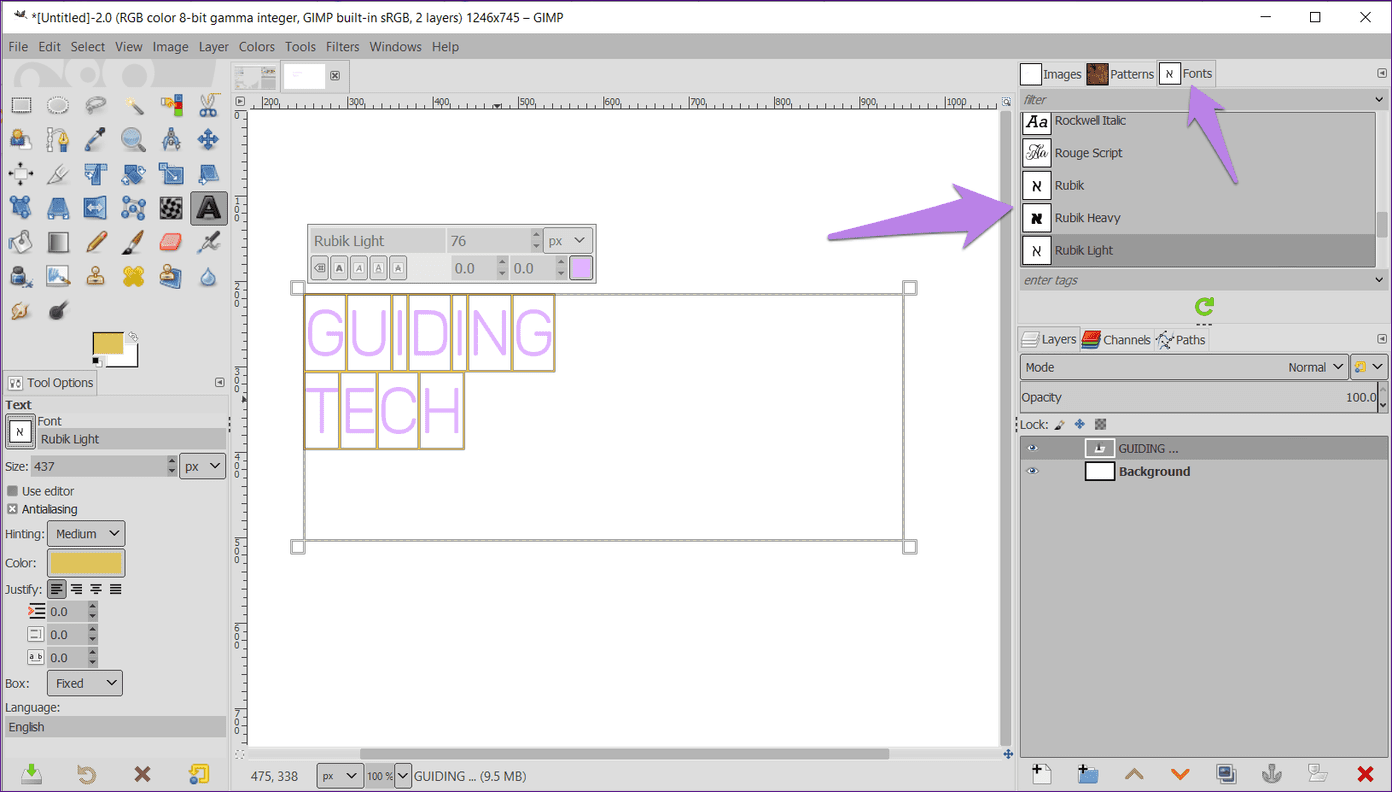Raise the layer with up arrow
Screen dimensions: 1392x792
pyautogui.click(x=1134, y=773)
